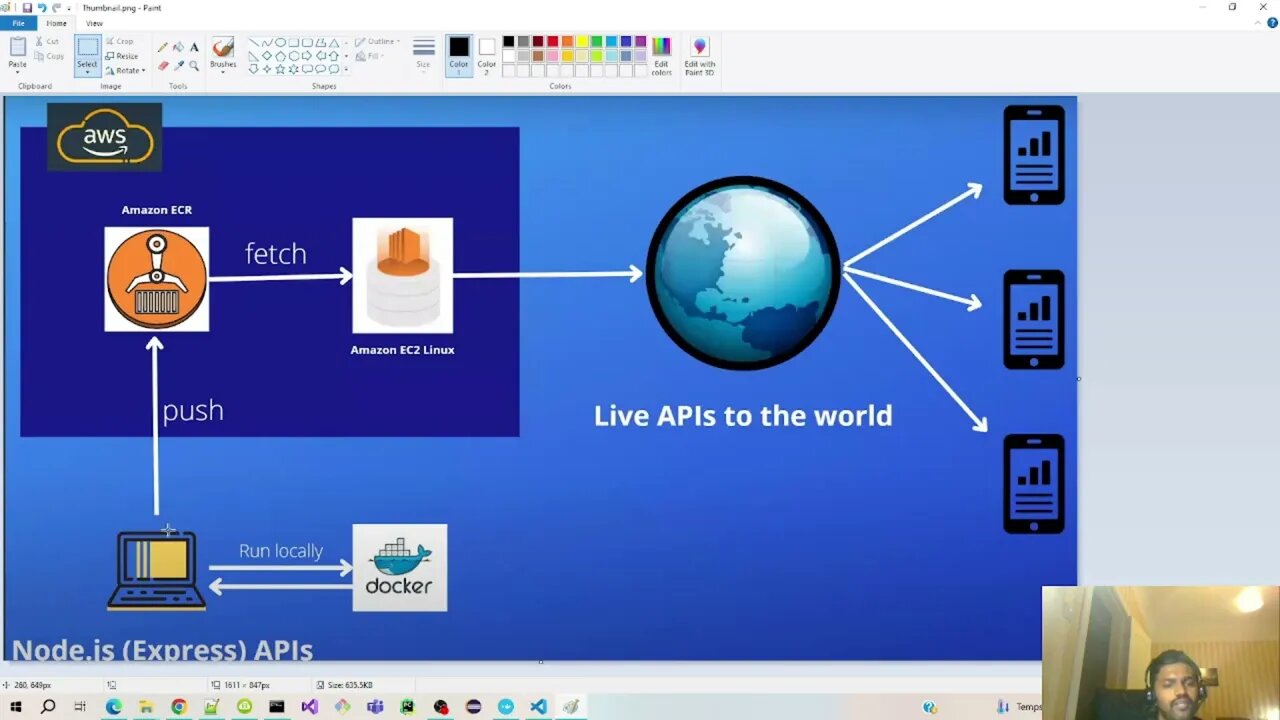Select the Color picker eyedropper tool

click(x=178, y=65)
